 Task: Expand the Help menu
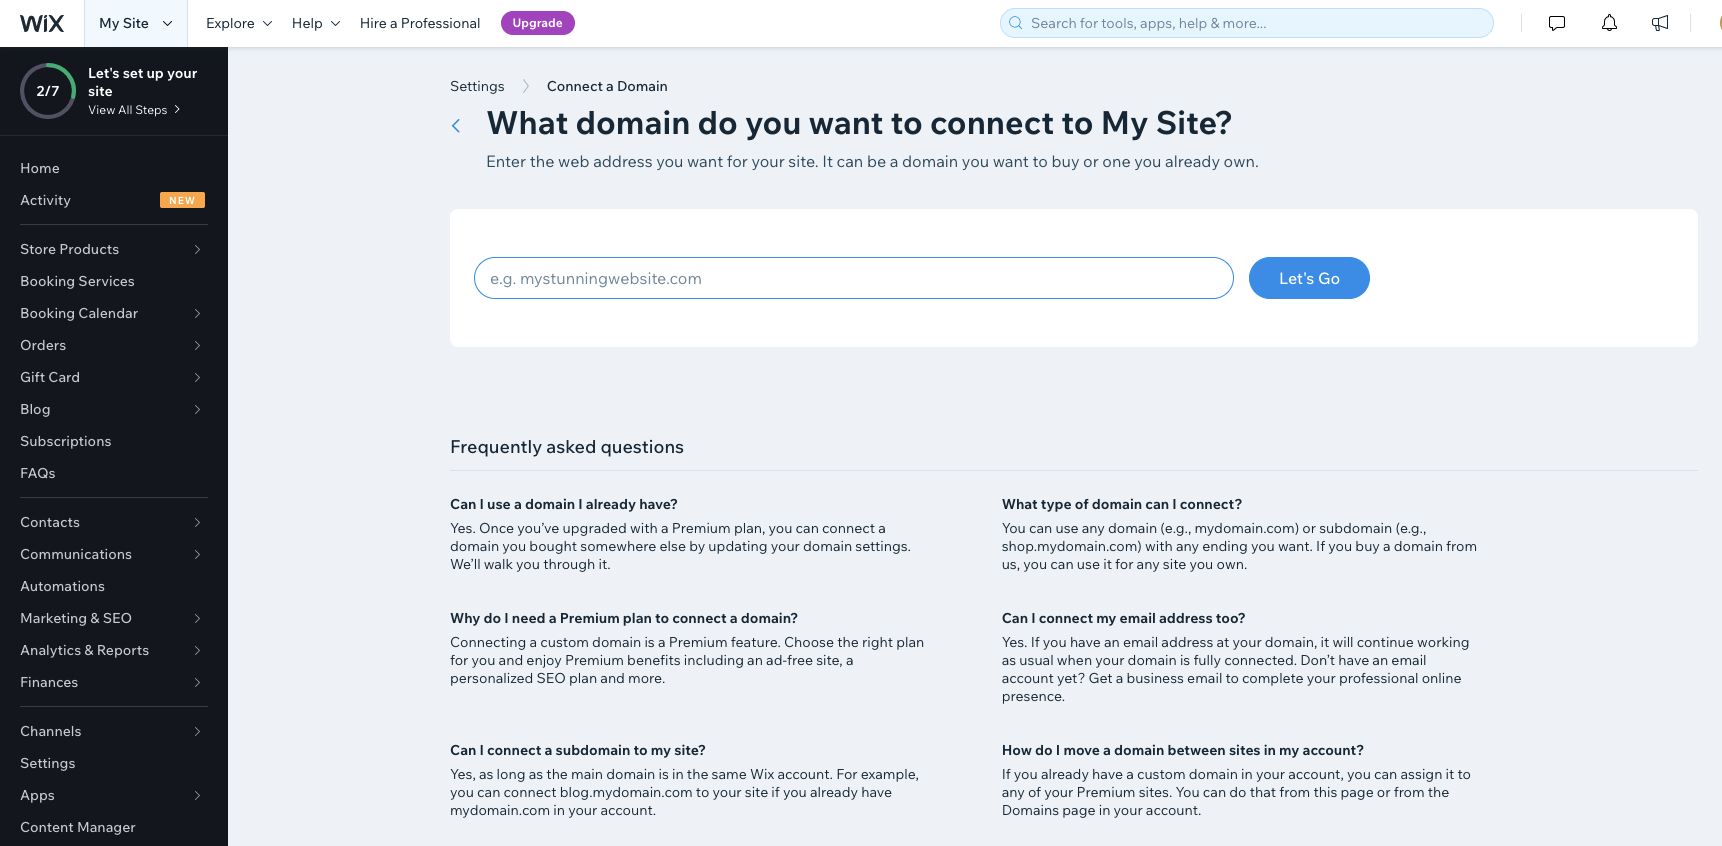(x=316, y=23)
